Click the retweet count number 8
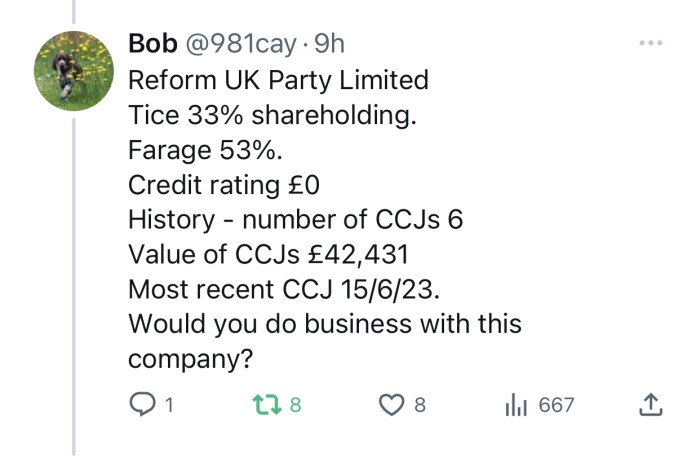700x457 pixels. [x=296, y=405]
